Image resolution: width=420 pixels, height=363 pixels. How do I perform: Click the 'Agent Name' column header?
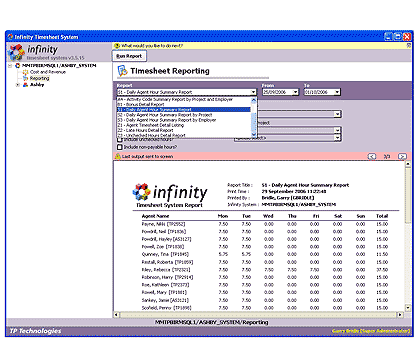click(x=155, y=216)
